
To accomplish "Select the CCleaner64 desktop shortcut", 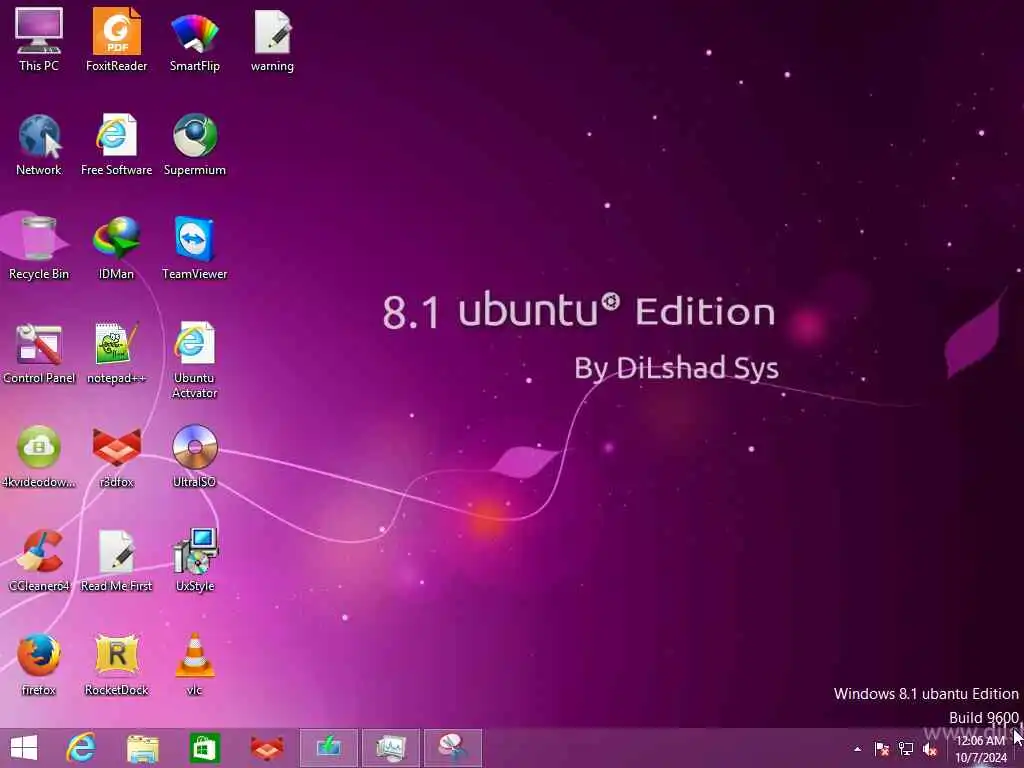I will pos(39,560).
